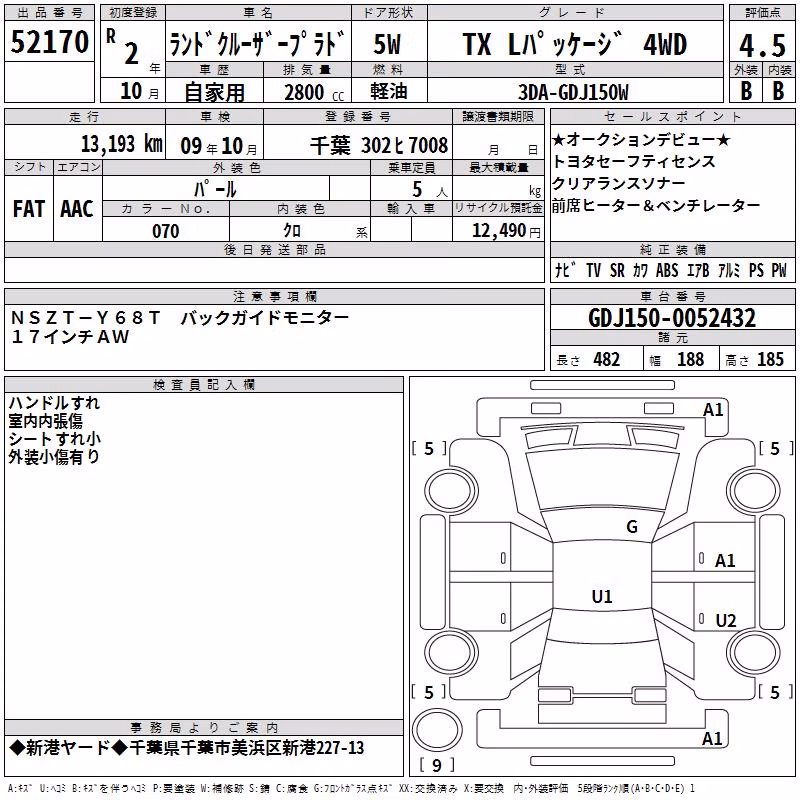This screenshot has width=800, height=800.
Task: Select the A1 mark on front door
Action: pyautogui.click(x=725, y=561)
